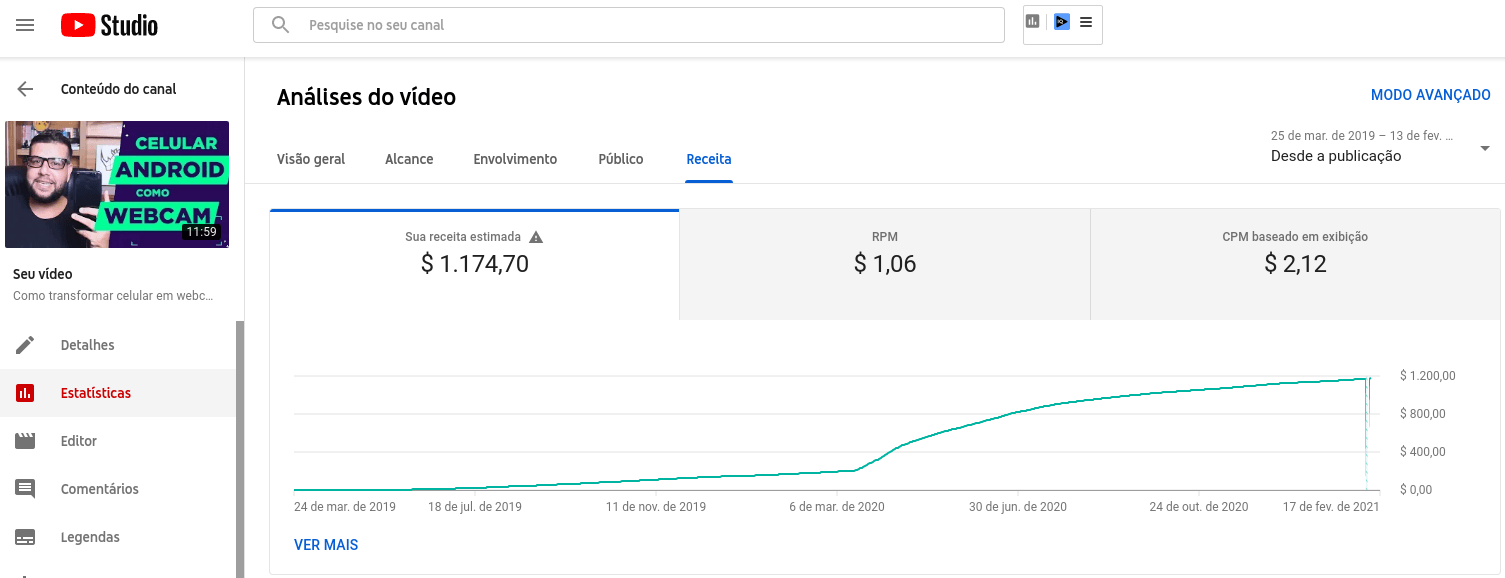
Task: Click the '11 de nov. de 2019' axis label
Action: click(656, 507)
